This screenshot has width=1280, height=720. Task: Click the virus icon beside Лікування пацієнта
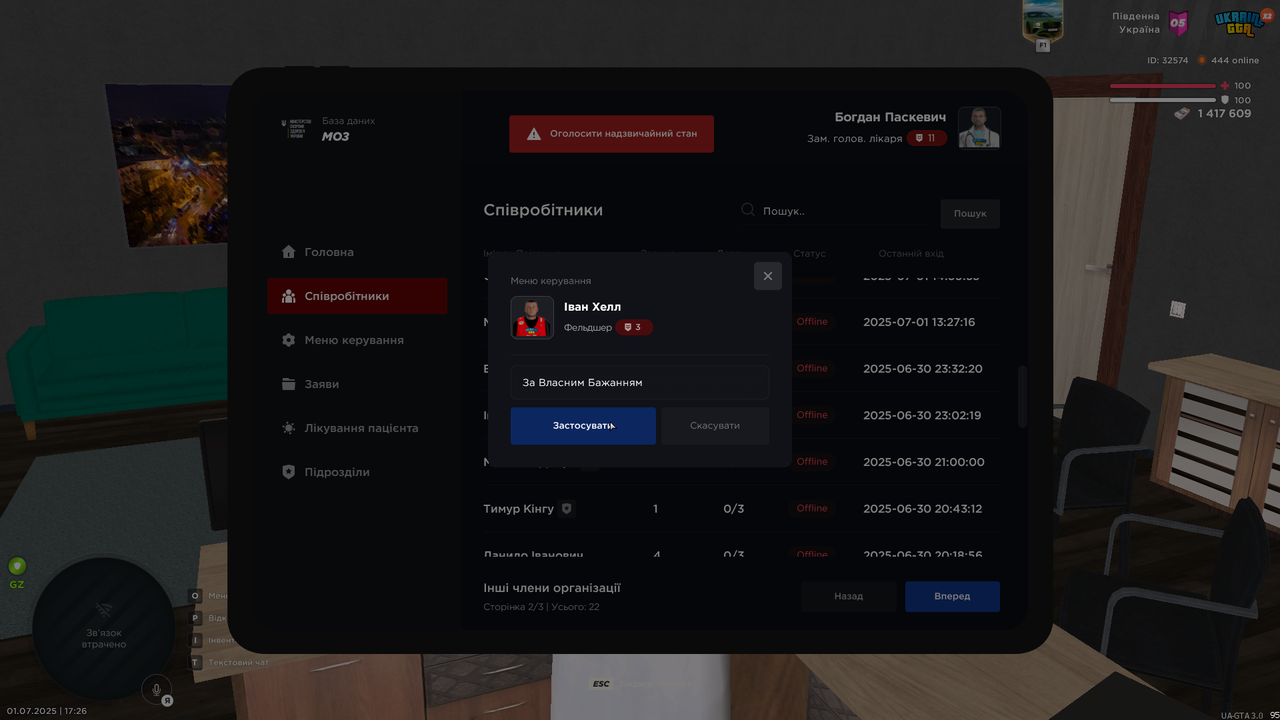[289, 428]
